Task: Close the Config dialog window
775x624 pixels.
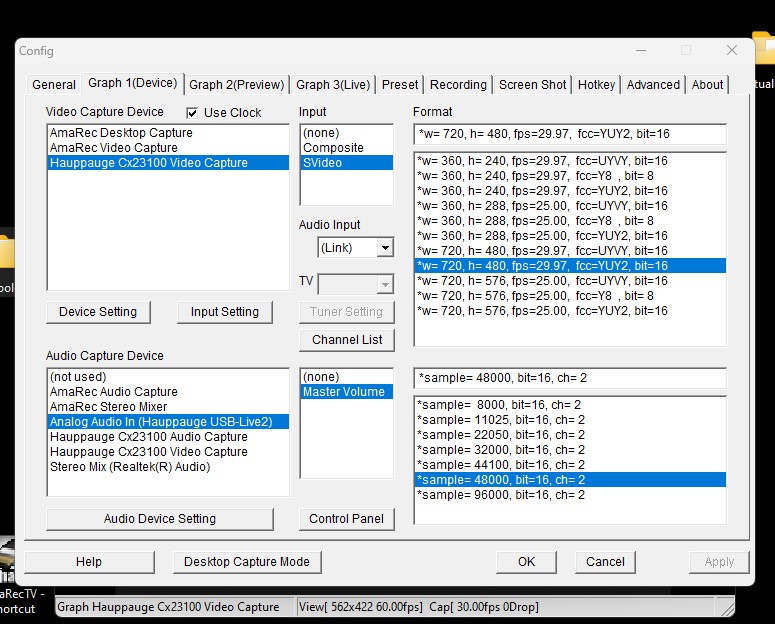Action: pyautogui.click(x=732, y=50)
